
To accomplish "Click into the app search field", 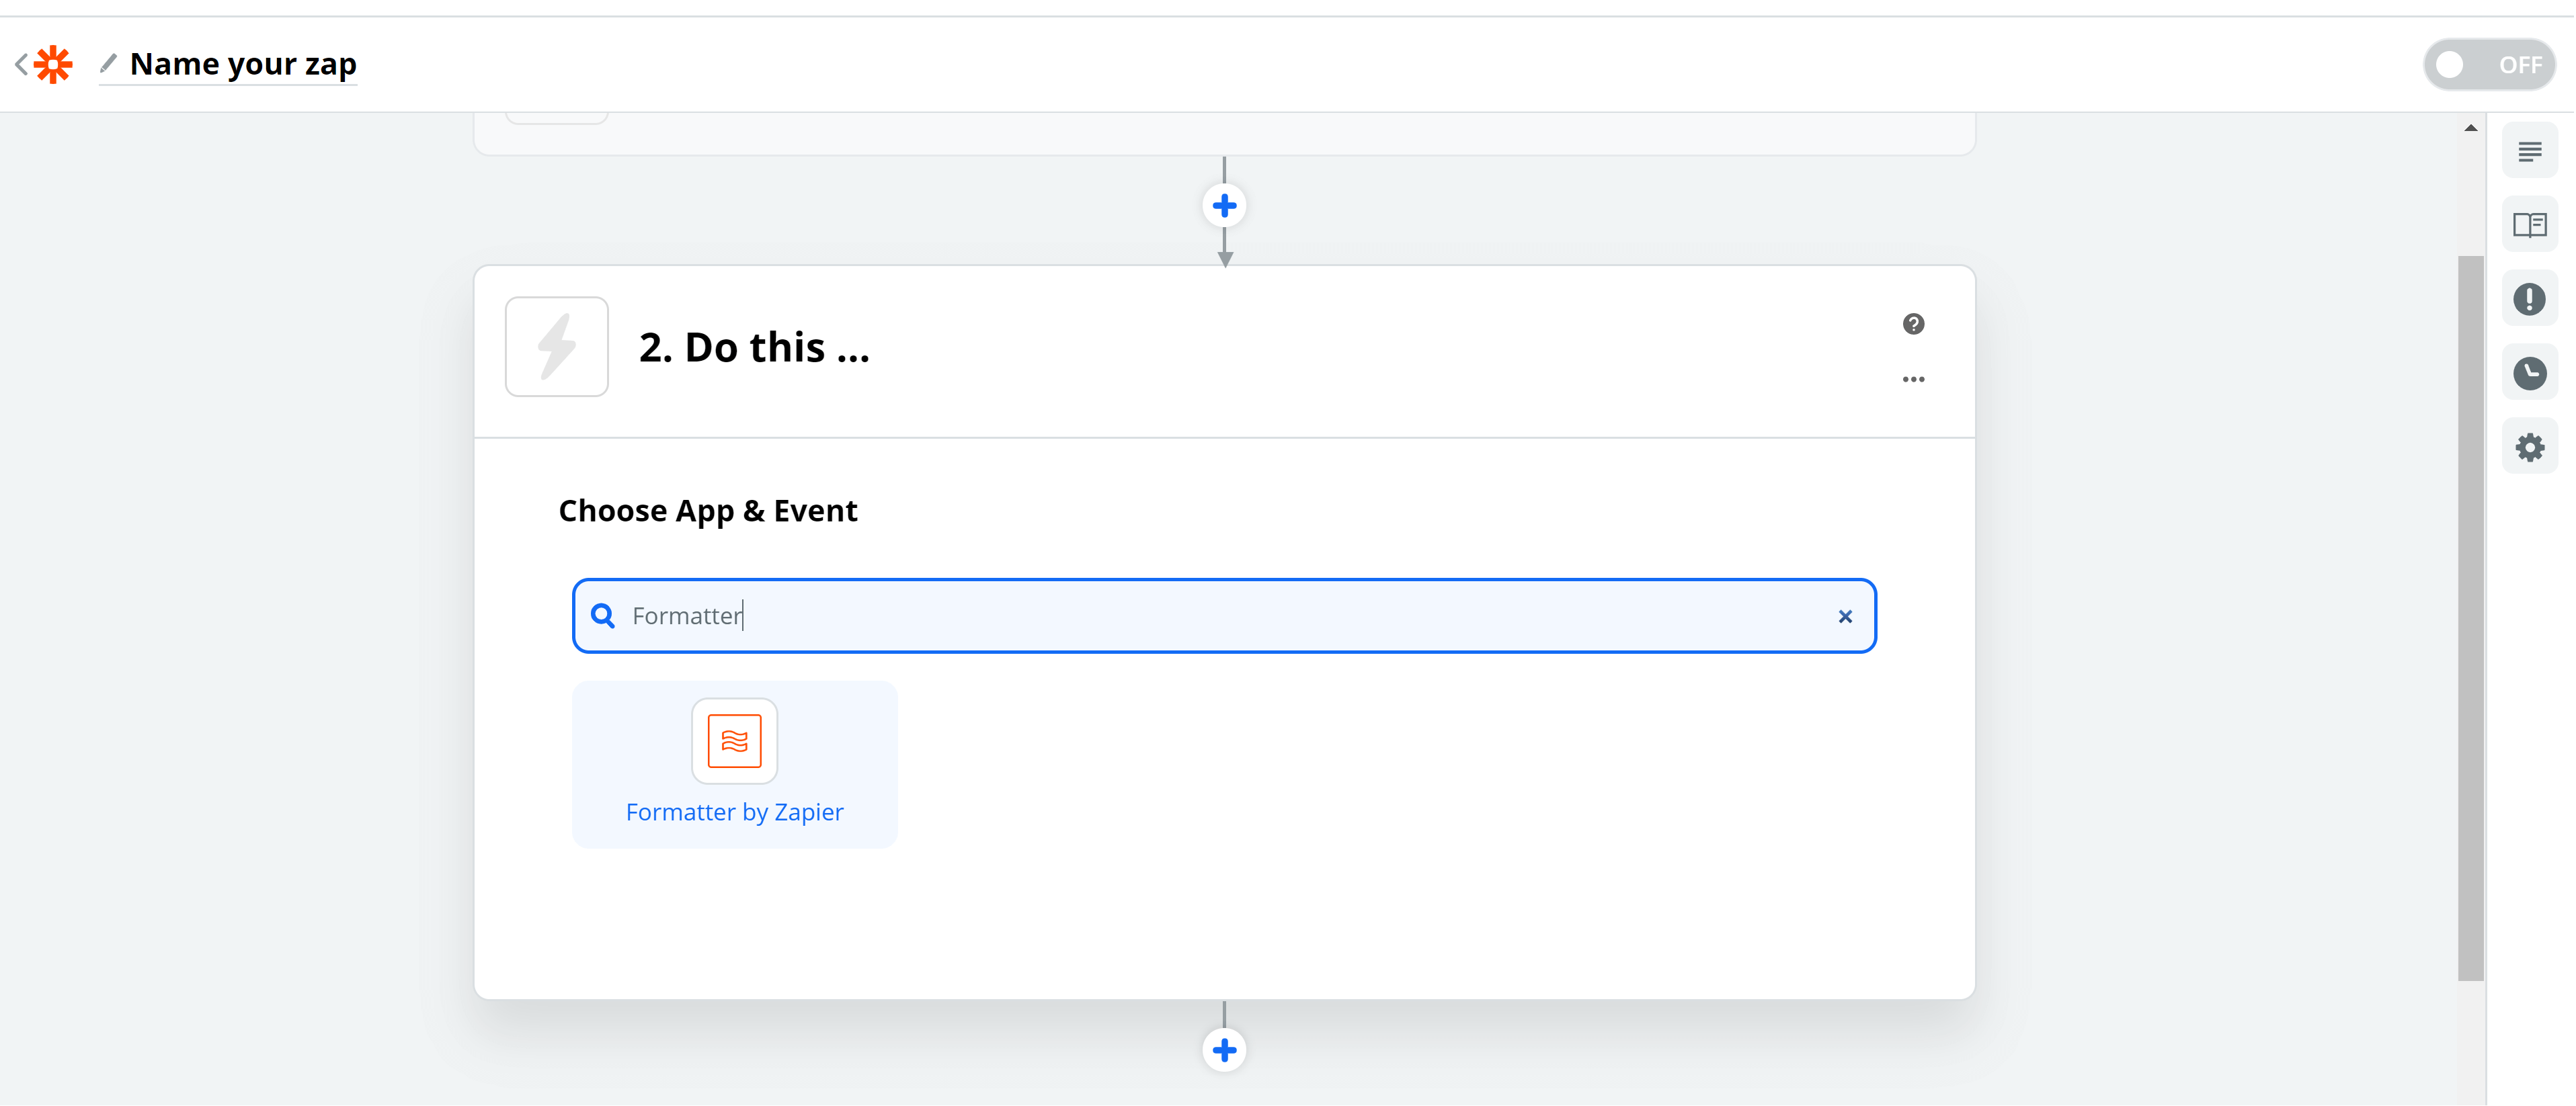I will coord(1224,616).
